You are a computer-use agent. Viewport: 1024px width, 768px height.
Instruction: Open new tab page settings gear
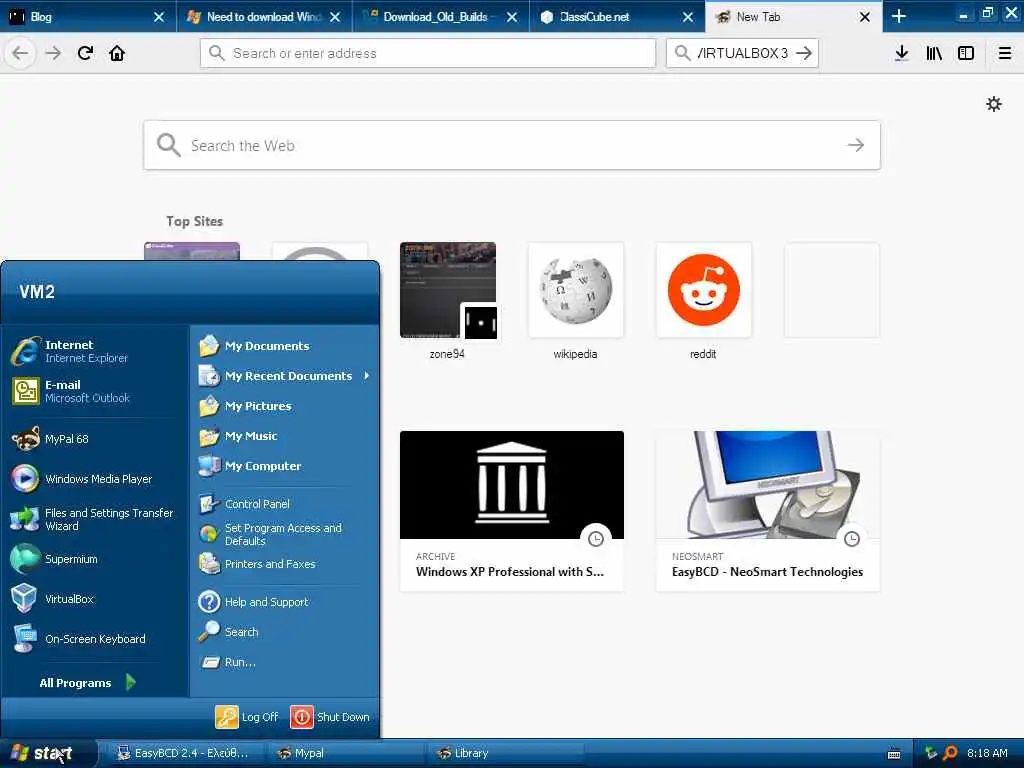click(993, 104)
